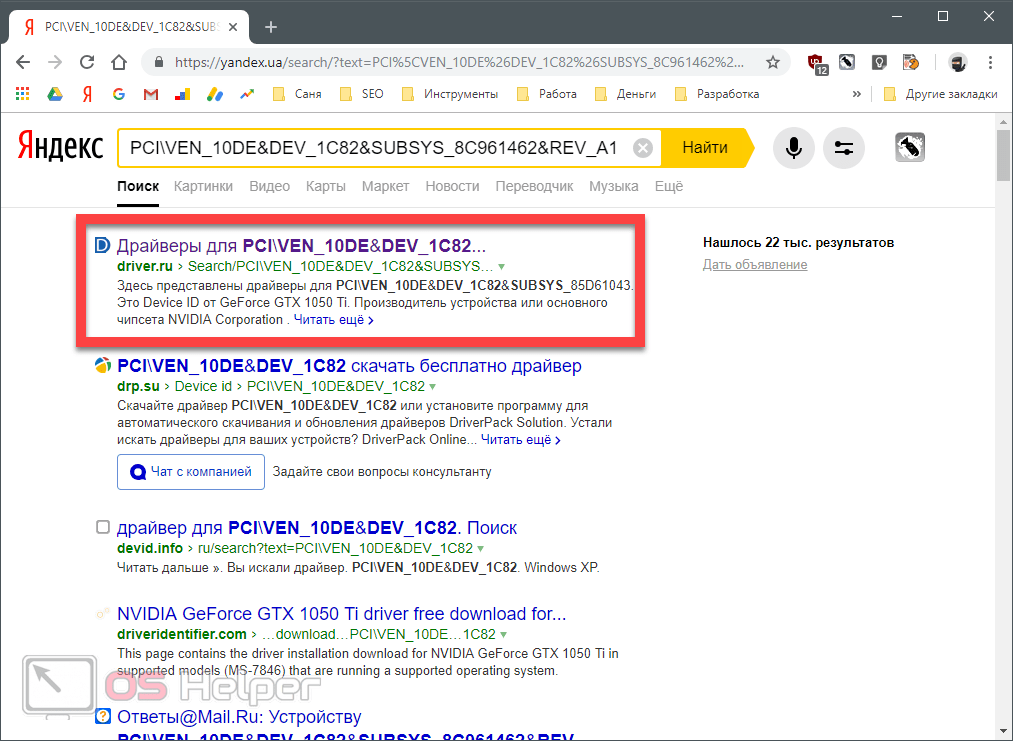Expand drp.su result dropdown arrow
Screen dimensions: 1013x741
[433, 386]
